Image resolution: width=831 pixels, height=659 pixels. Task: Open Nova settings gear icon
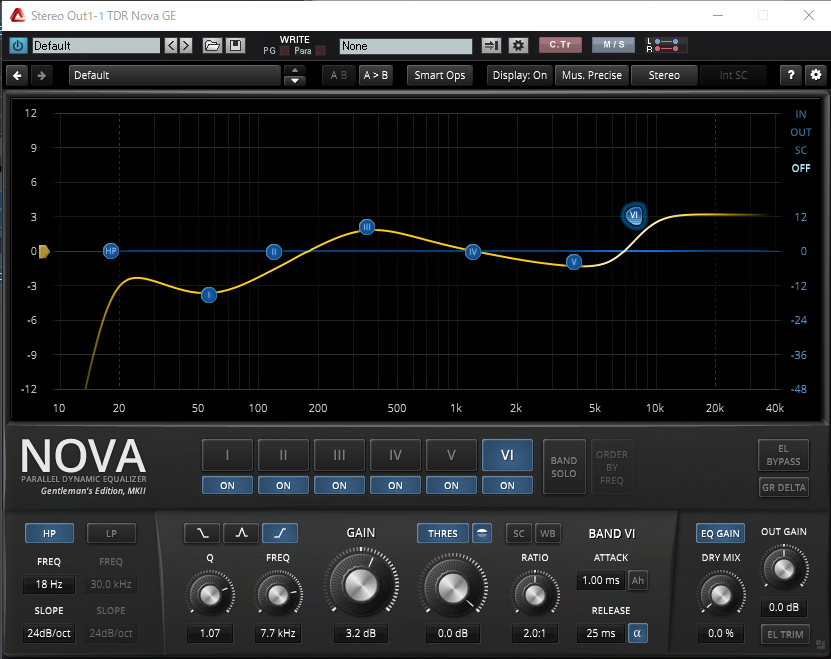[816, 75]
